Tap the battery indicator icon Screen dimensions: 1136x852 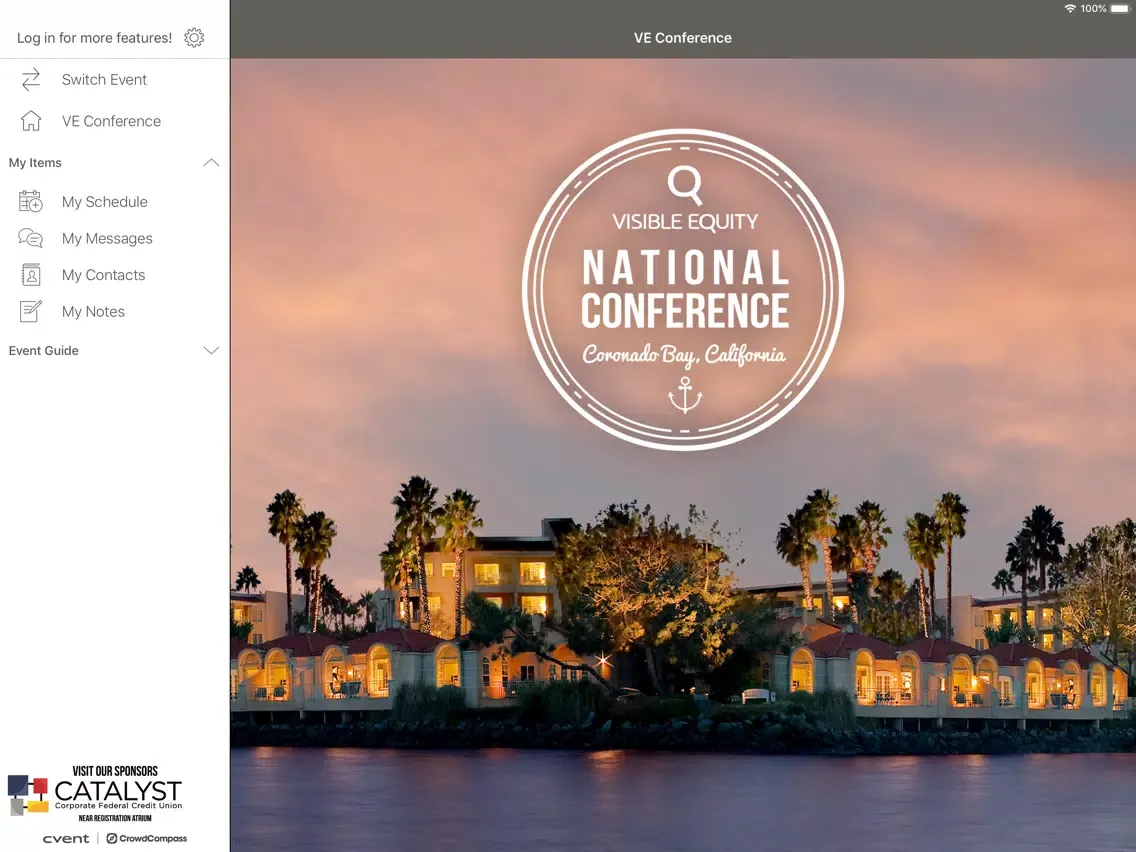coord(1119,9)
